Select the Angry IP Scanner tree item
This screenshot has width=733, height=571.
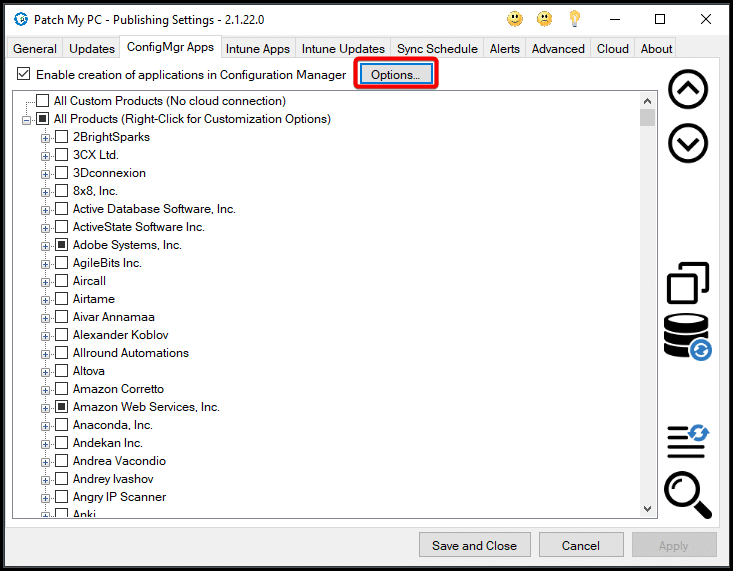(x=119, y=497)
